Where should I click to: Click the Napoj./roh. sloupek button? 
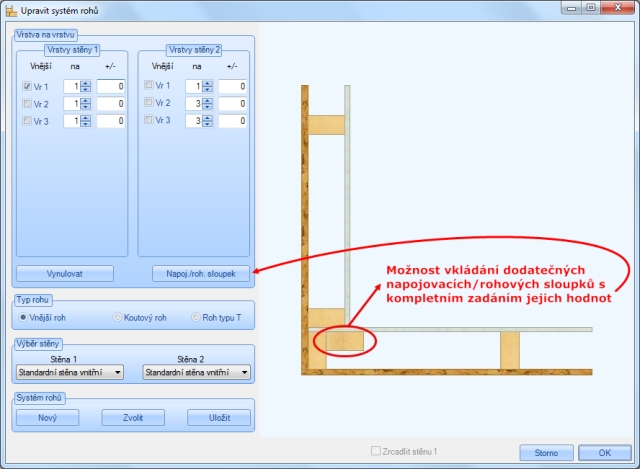coord(201,273)
